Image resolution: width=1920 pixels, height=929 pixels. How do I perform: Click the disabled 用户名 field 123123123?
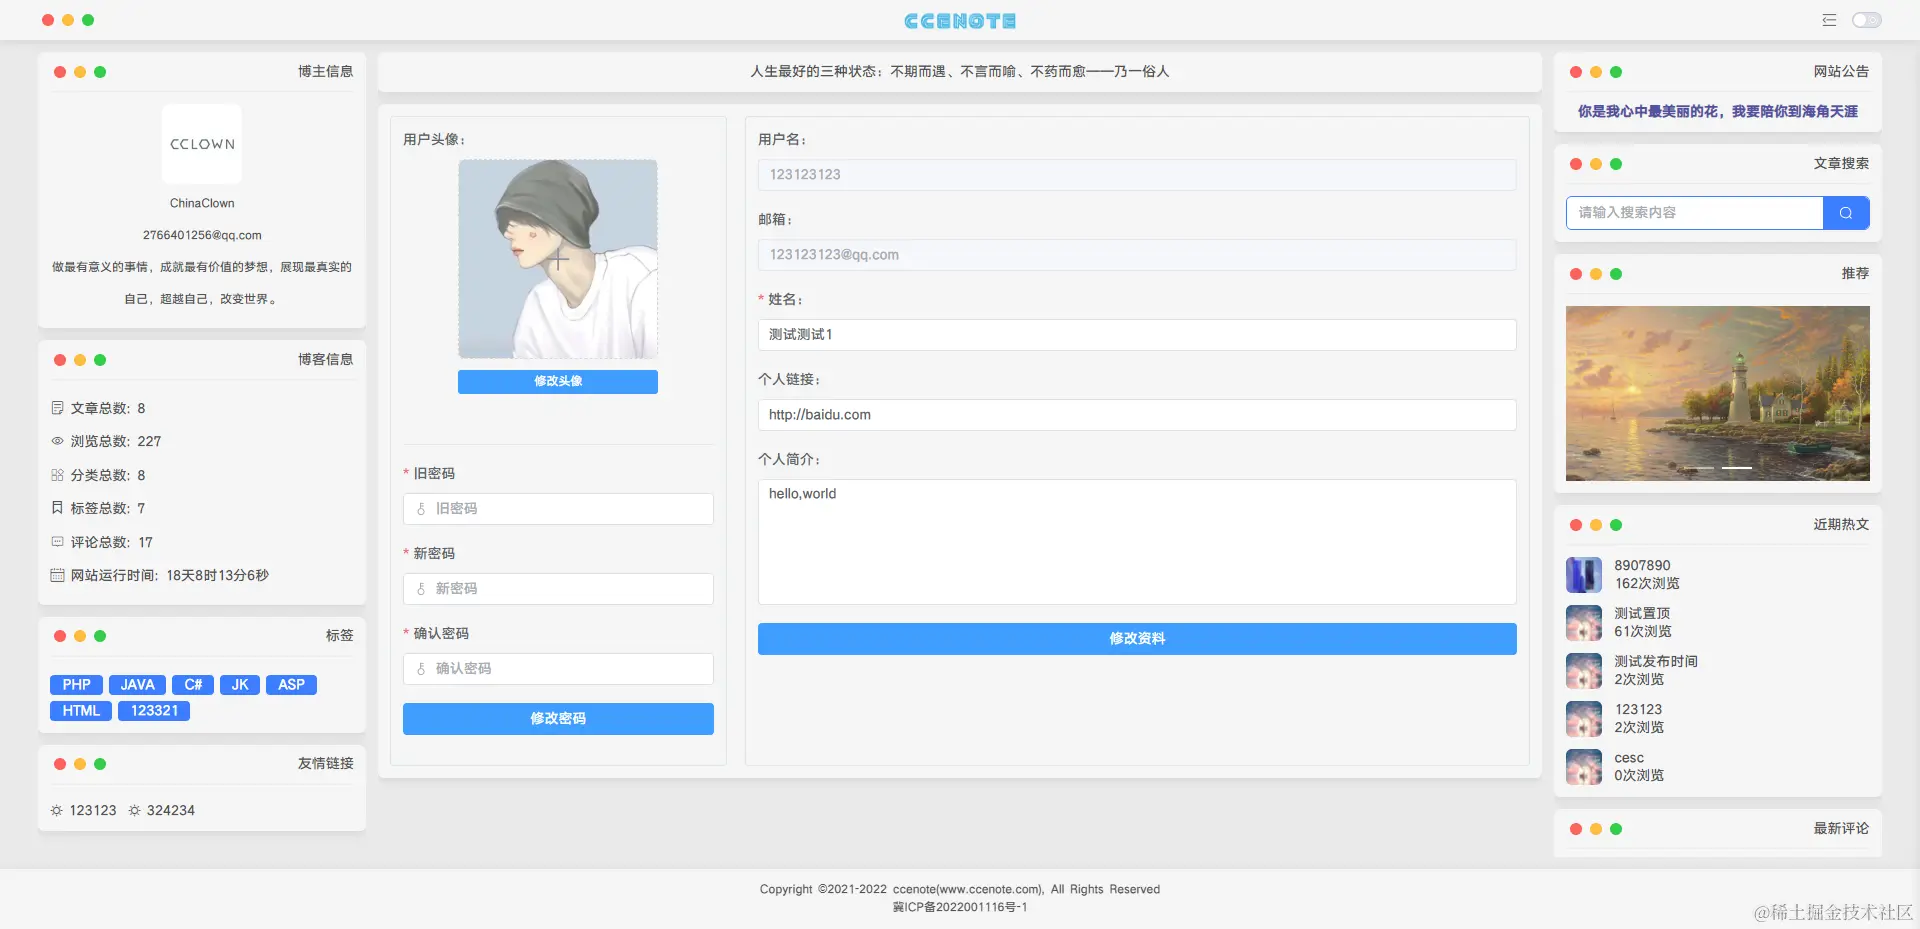1137,175
